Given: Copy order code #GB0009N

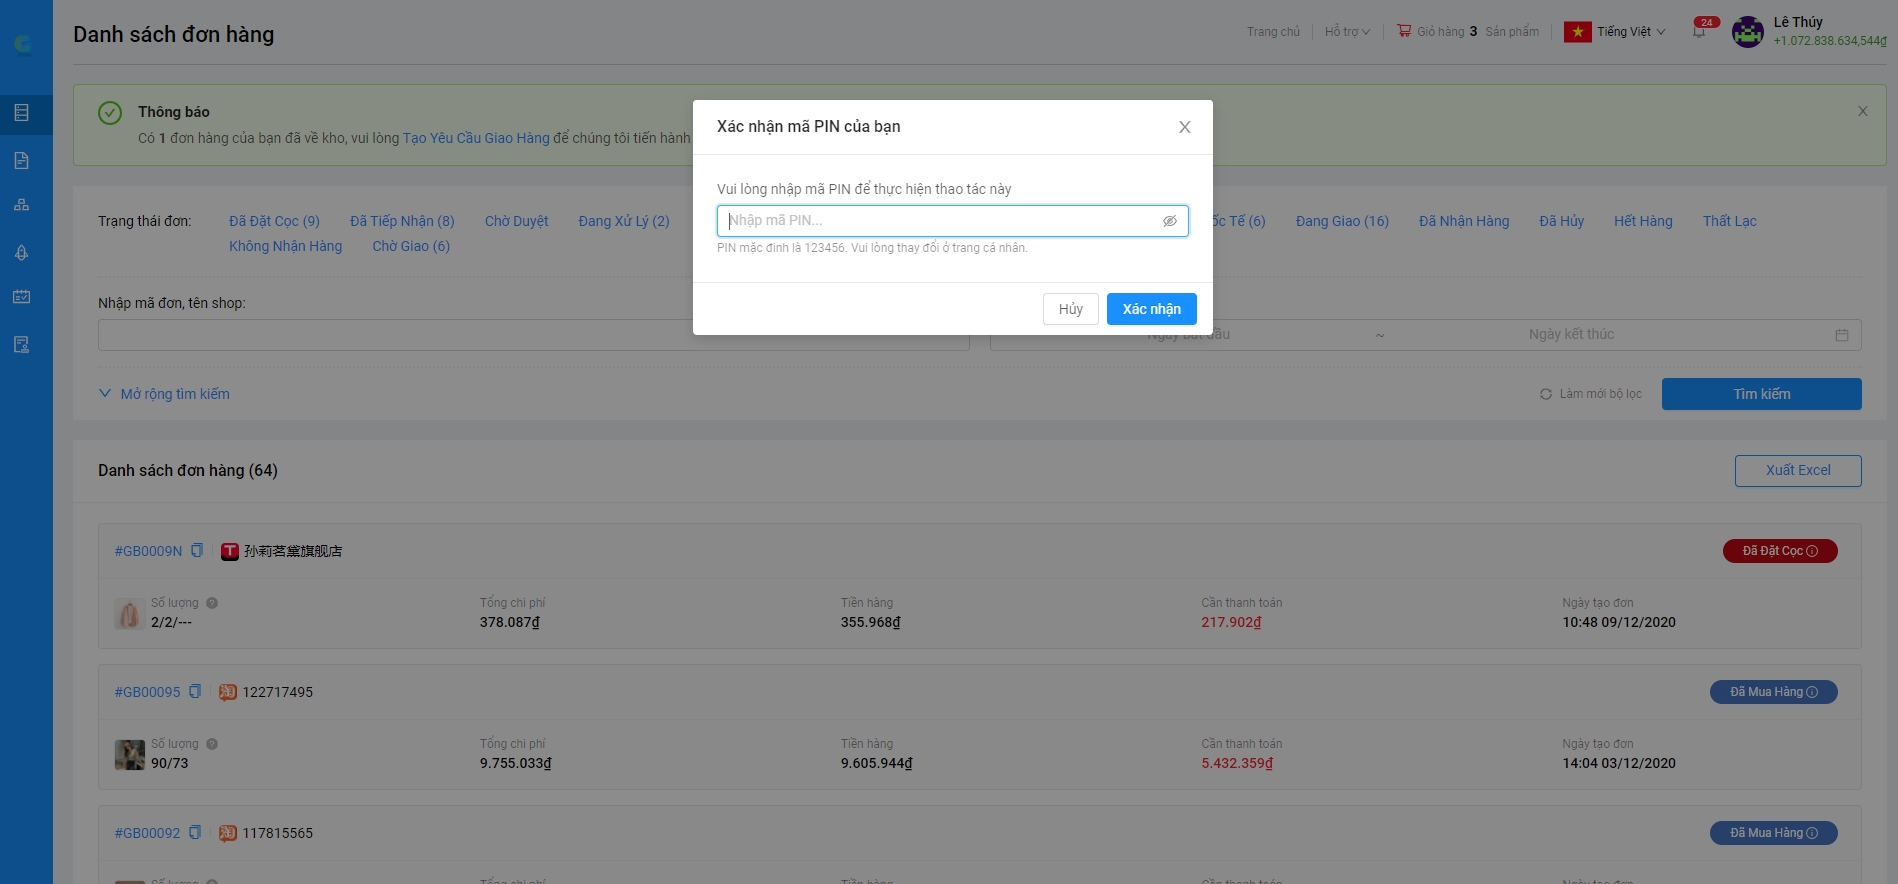Looking at the screenshot, I should (197, 551).
